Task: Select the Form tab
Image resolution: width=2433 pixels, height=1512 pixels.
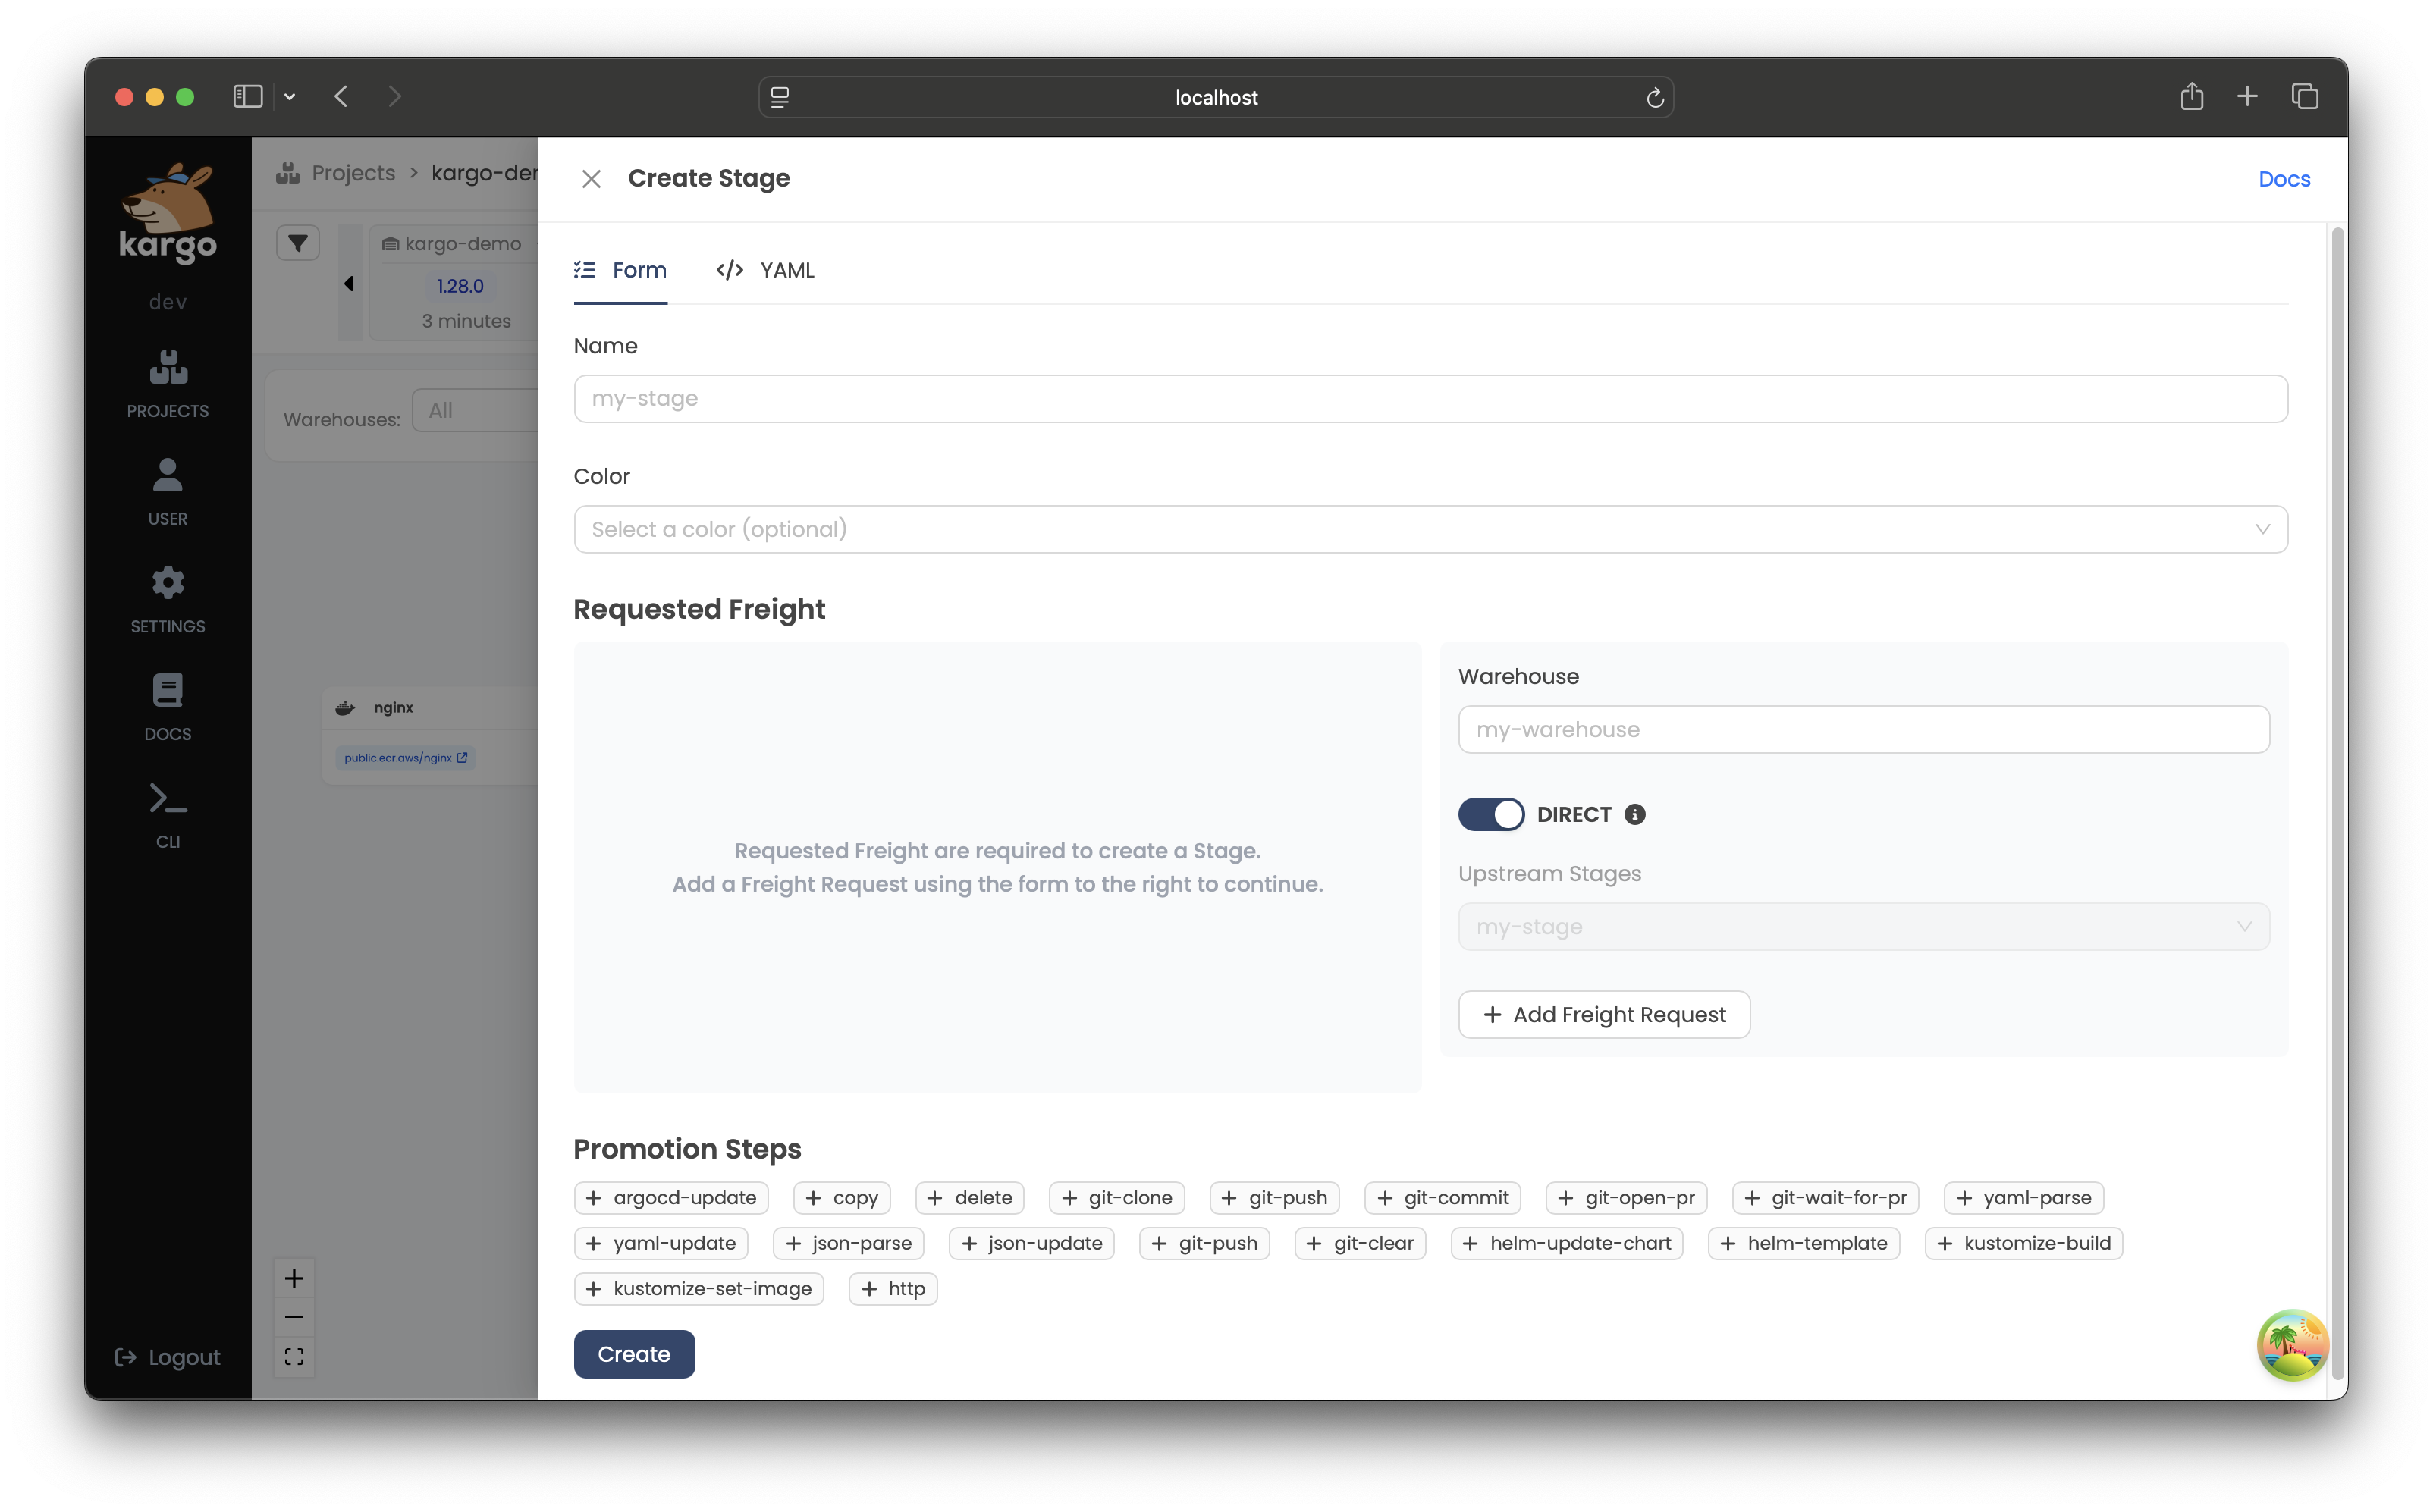Action: (620, 270)
